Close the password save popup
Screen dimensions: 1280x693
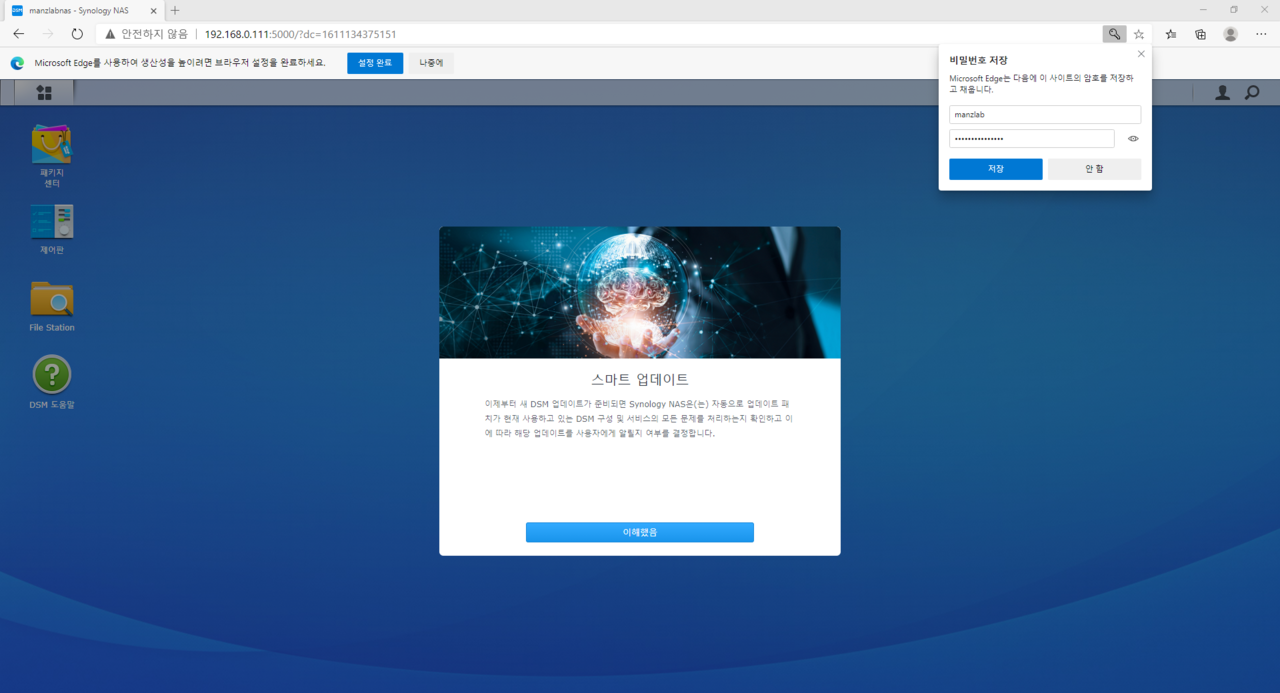tap(1141, 54)
